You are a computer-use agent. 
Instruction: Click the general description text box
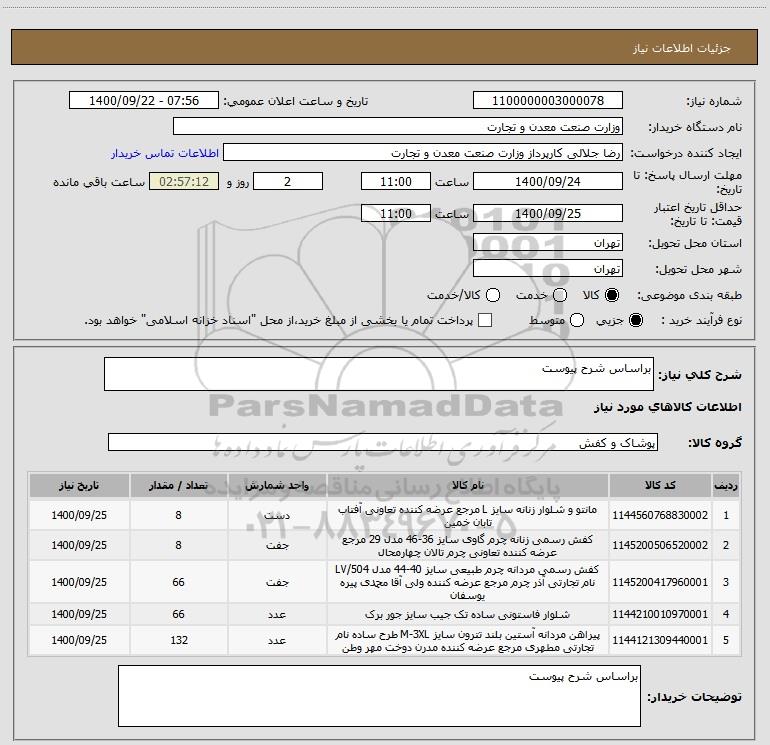point(379,374)
